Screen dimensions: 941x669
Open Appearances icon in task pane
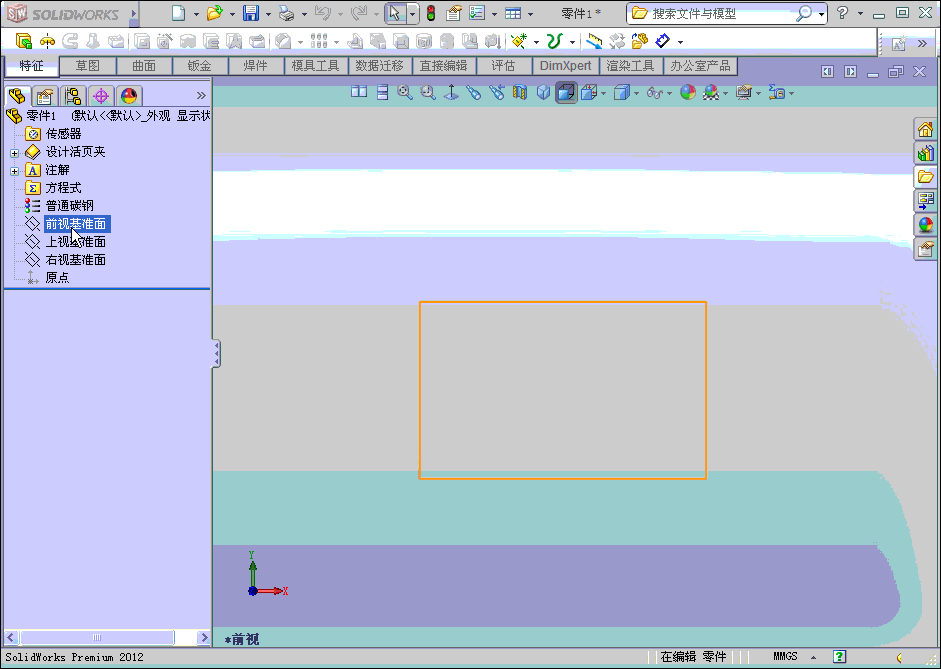point(925,225)
